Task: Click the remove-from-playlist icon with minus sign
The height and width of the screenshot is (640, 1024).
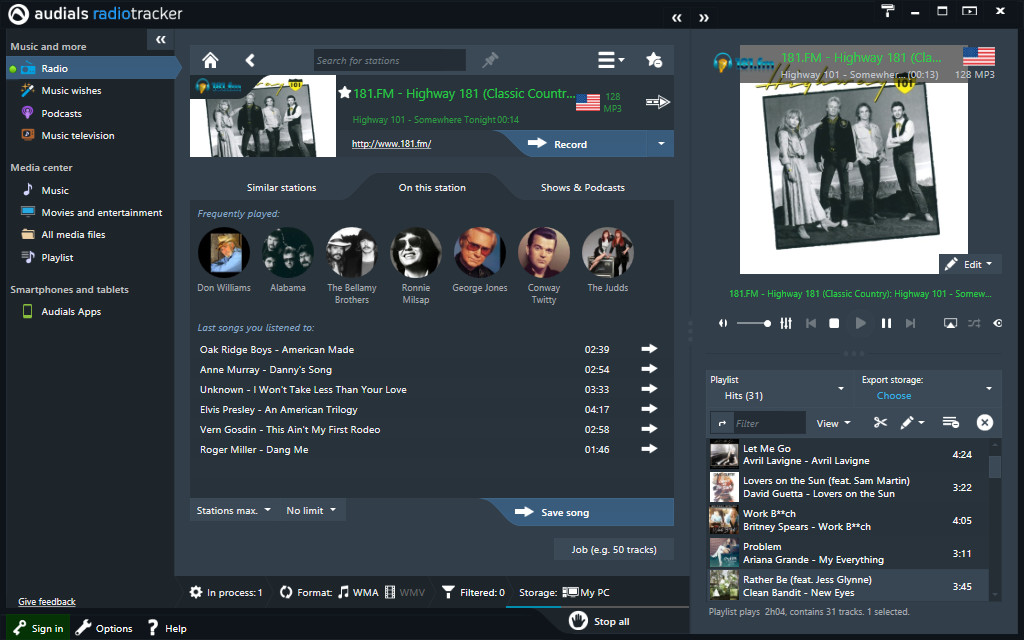Action: 951,423
